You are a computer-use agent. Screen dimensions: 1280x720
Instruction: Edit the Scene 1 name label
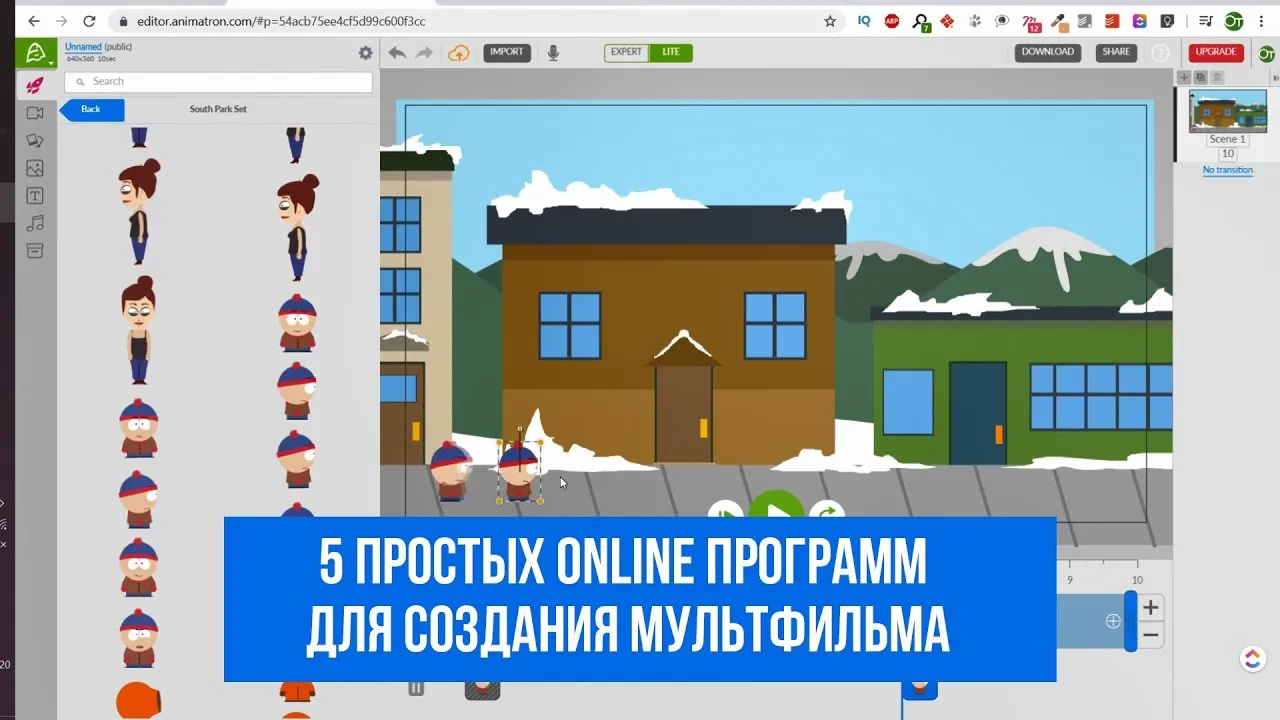1228,139
